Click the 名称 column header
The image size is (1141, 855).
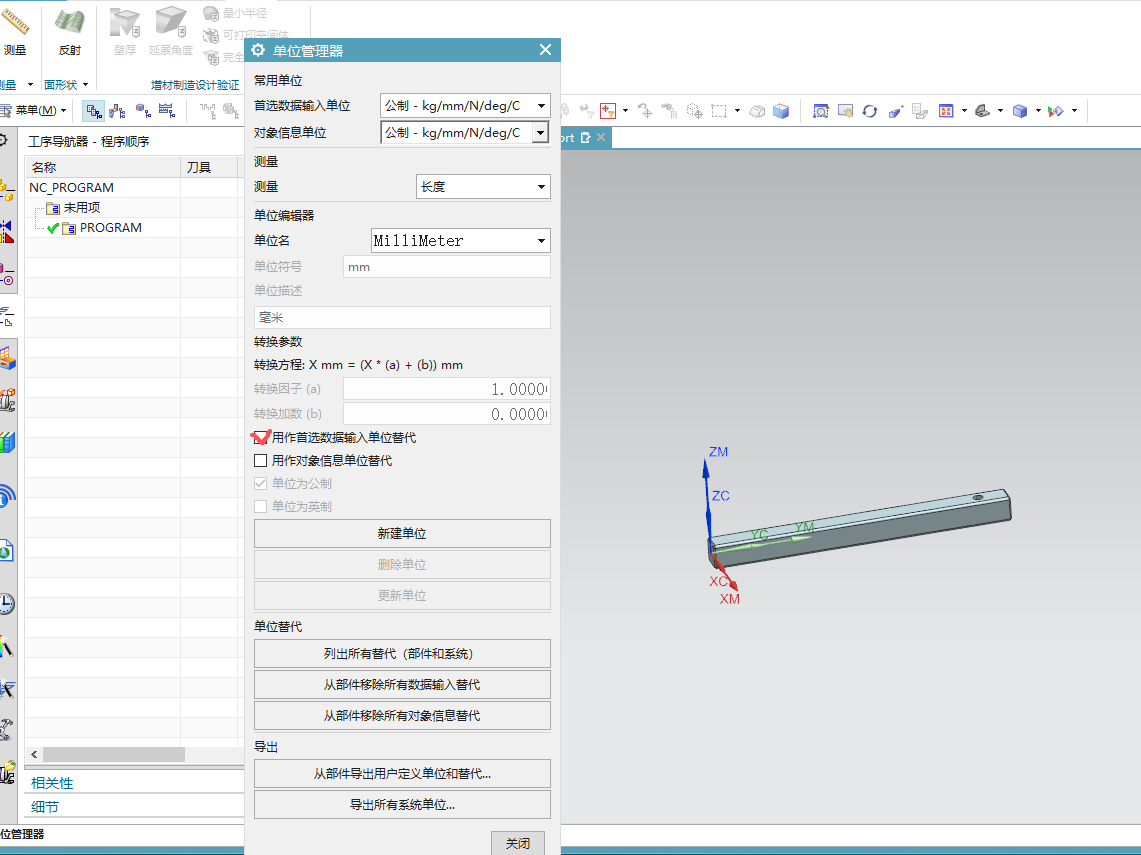click(x=103, y=167)
